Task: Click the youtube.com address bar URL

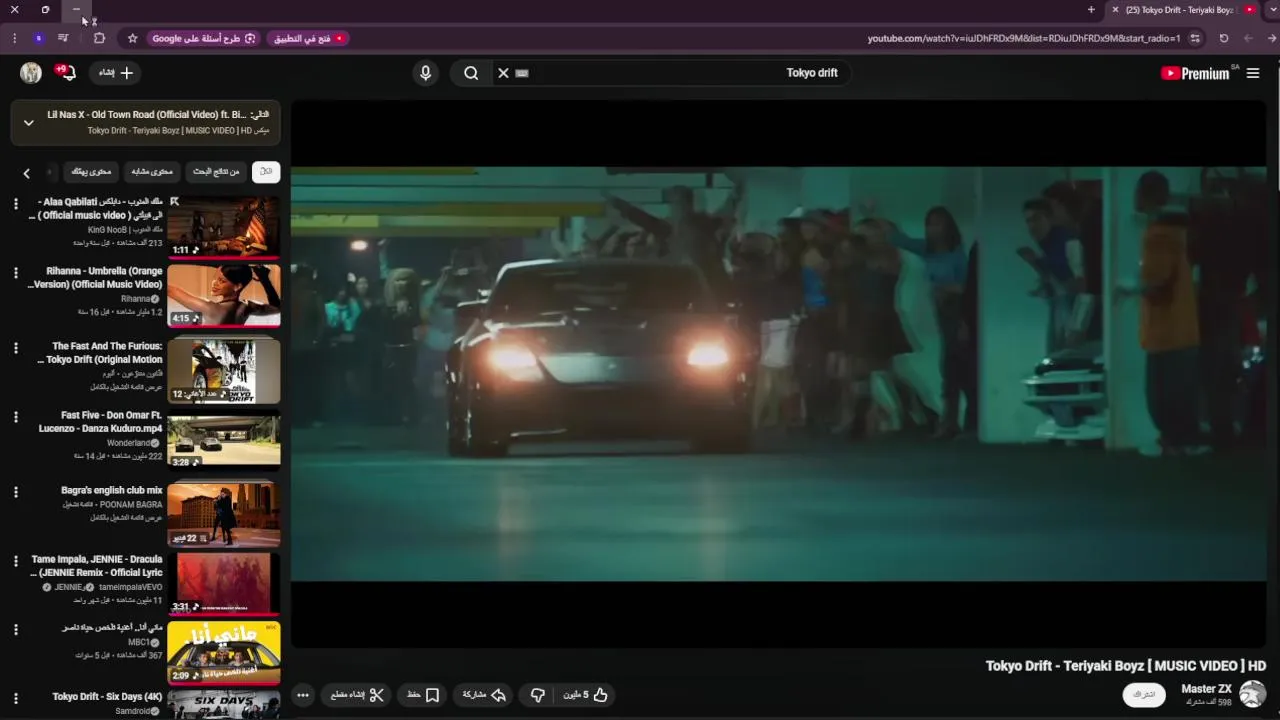Action: pyautogui.click(x=1023, y=38)
